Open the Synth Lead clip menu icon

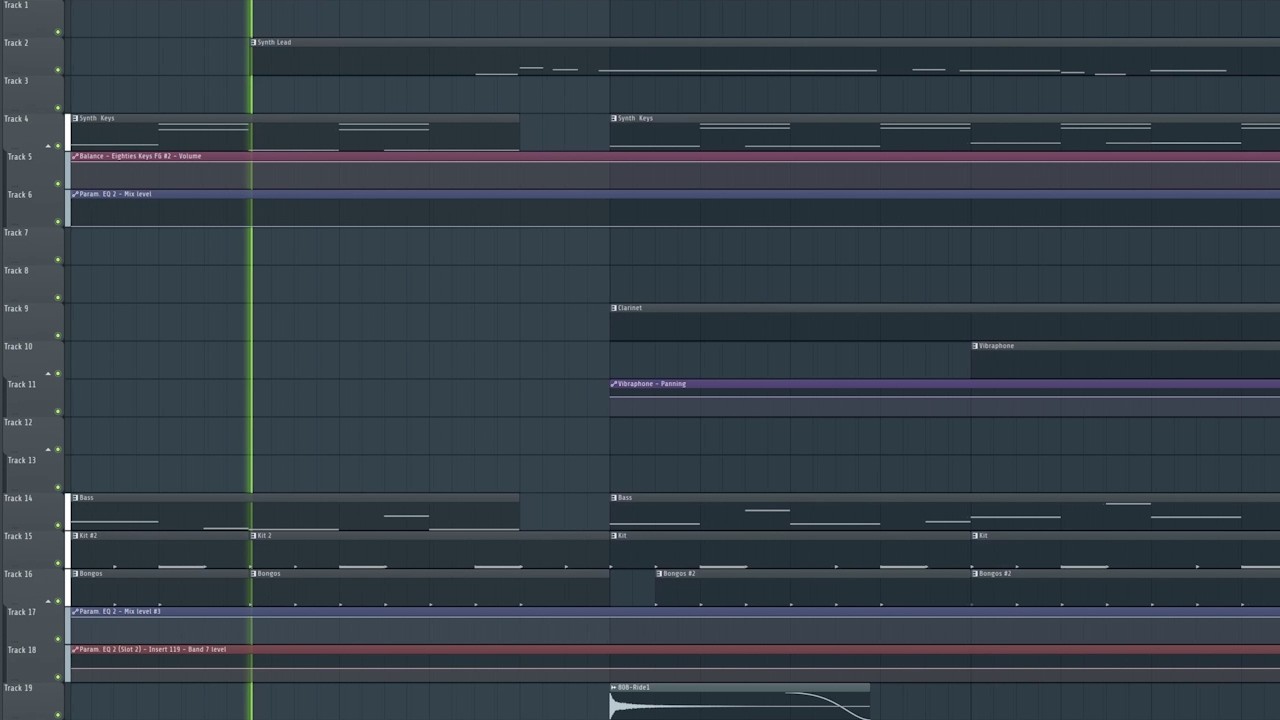pos(254,42)
